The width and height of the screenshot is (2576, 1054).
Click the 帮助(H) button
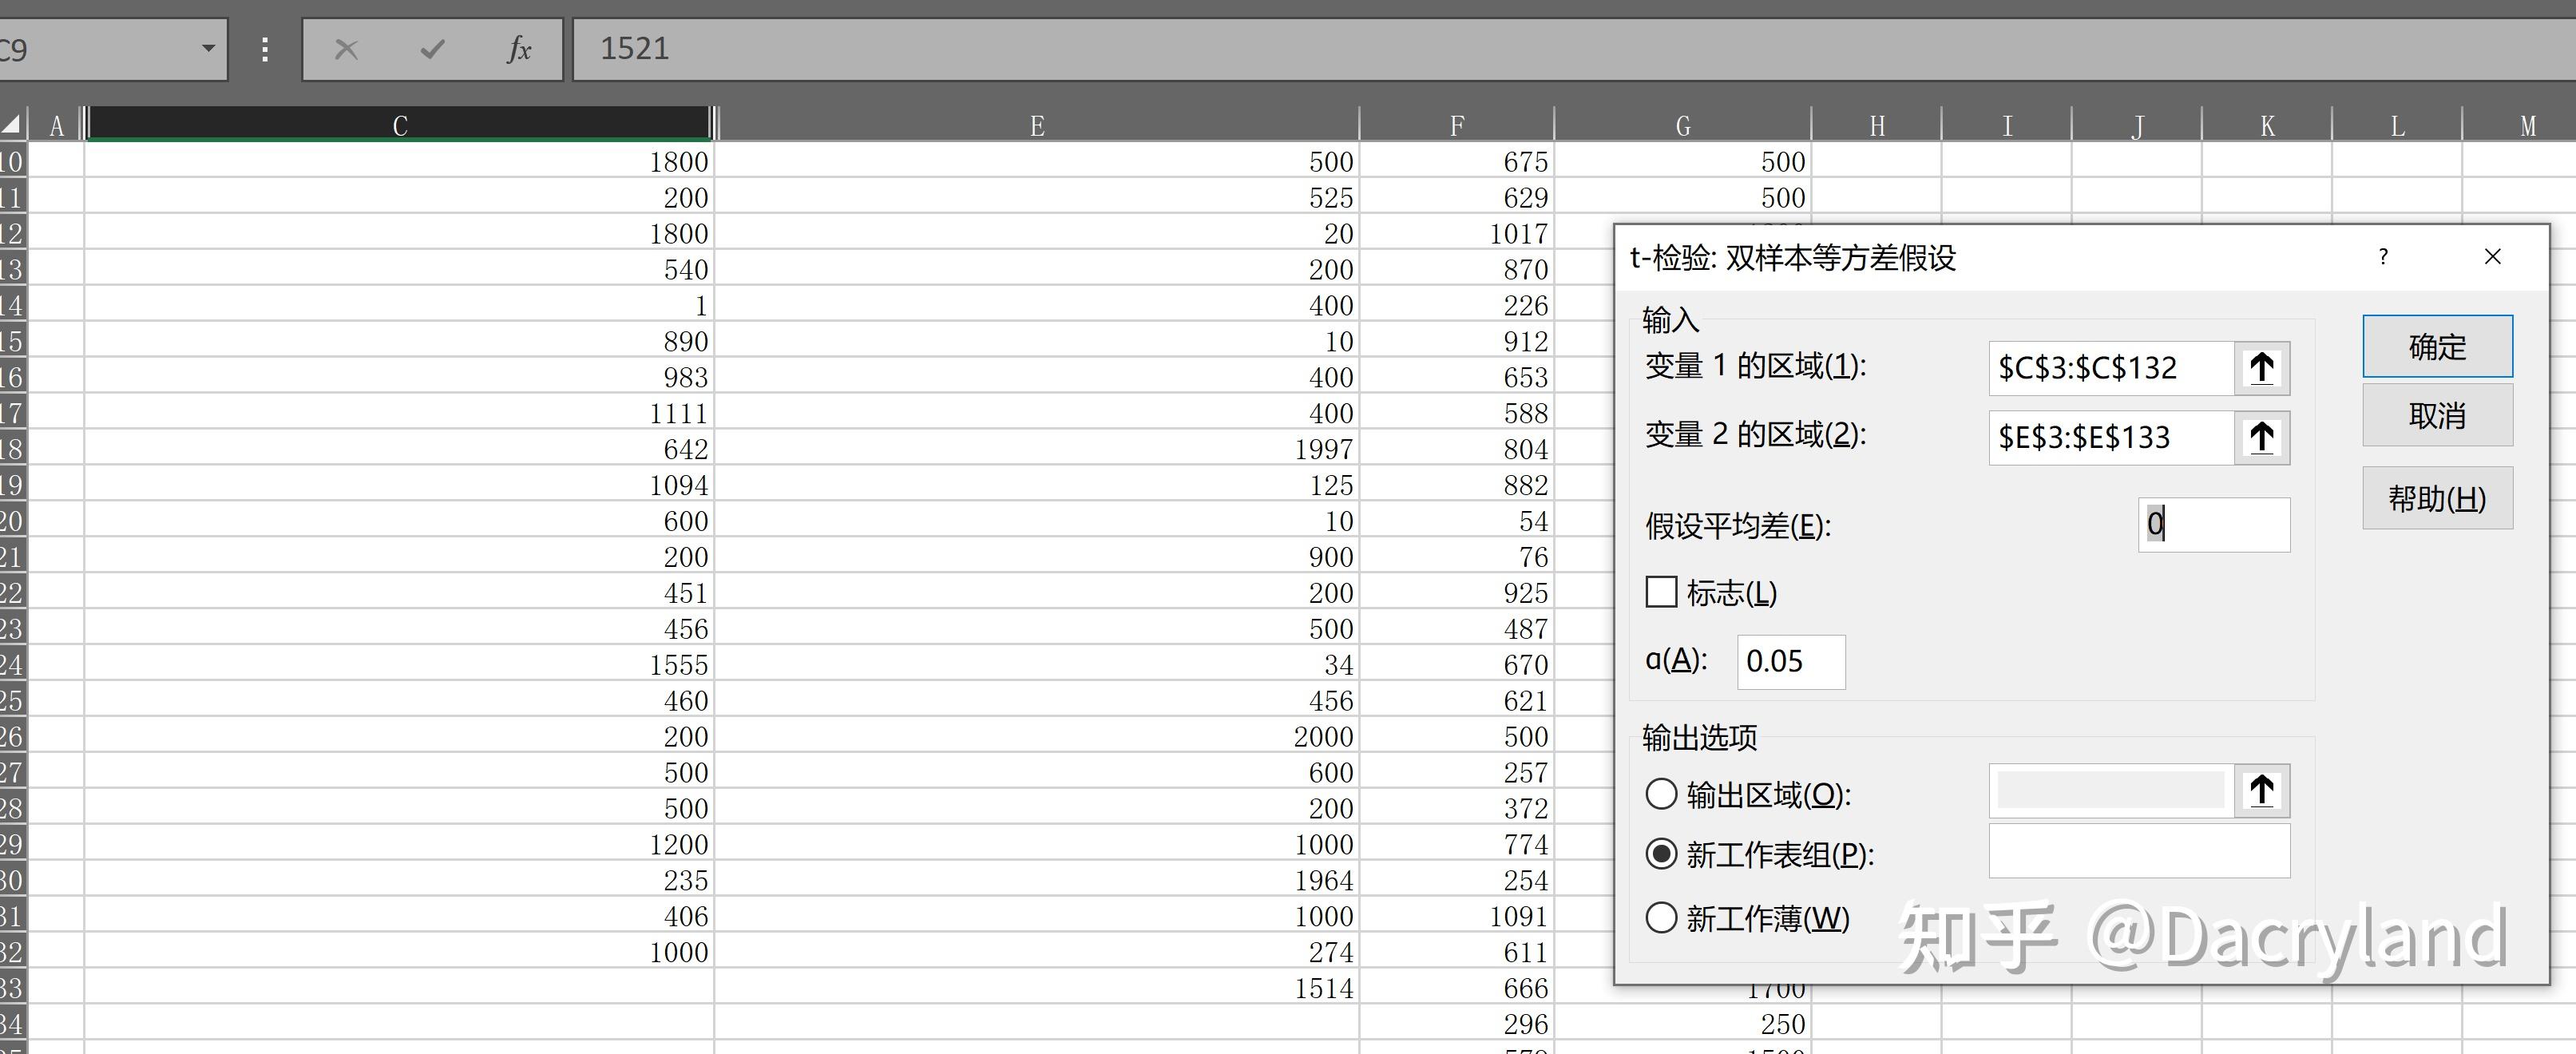tap(2437, 498)
